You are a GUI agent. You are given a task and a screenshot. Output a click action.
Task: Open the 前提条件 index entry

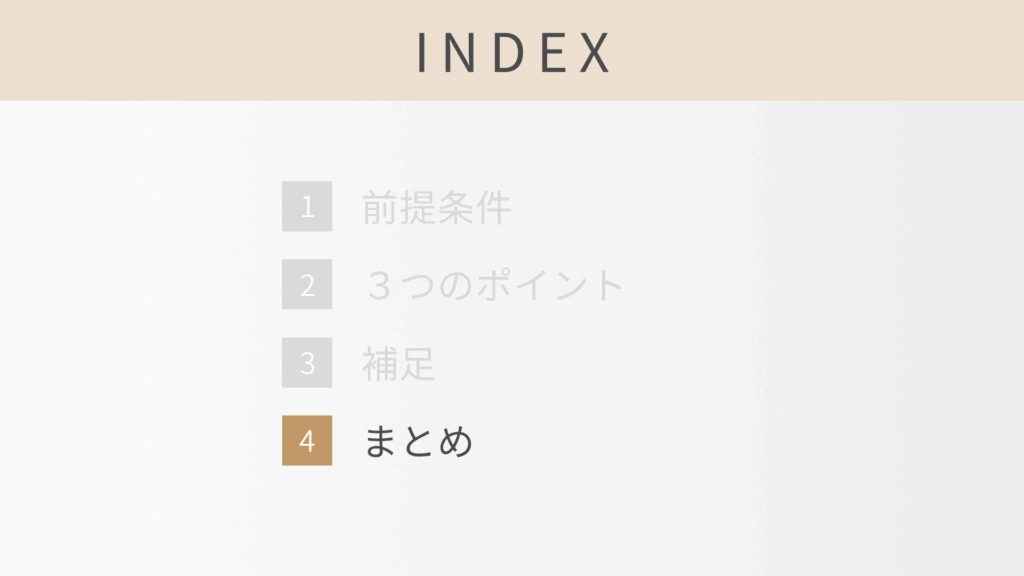(436, 208)
